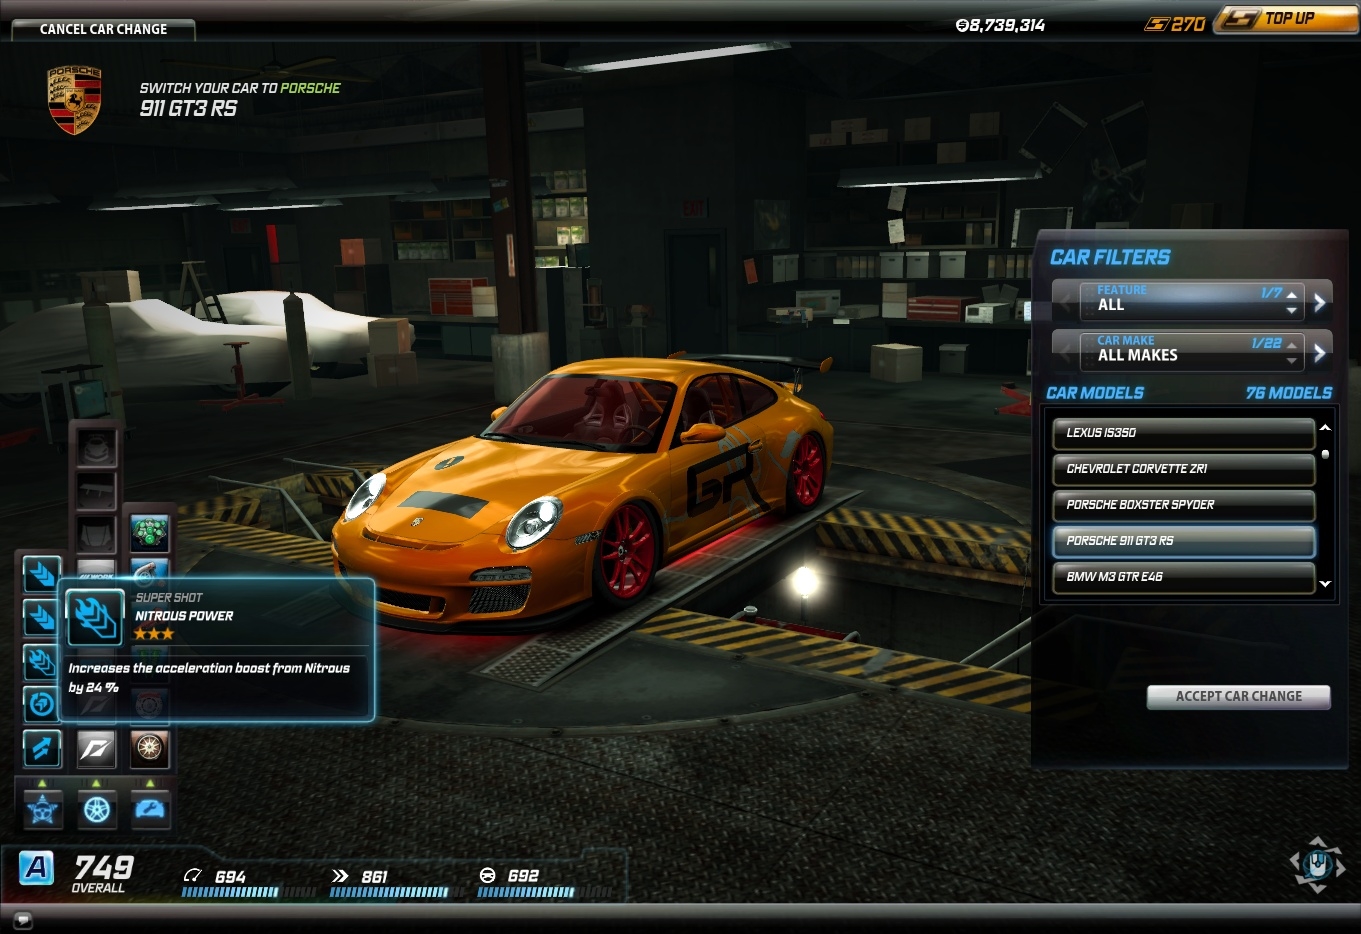Go to next Car Make with right chevron
This screenshot has width=1361, height=934.
coord(1320,352)
